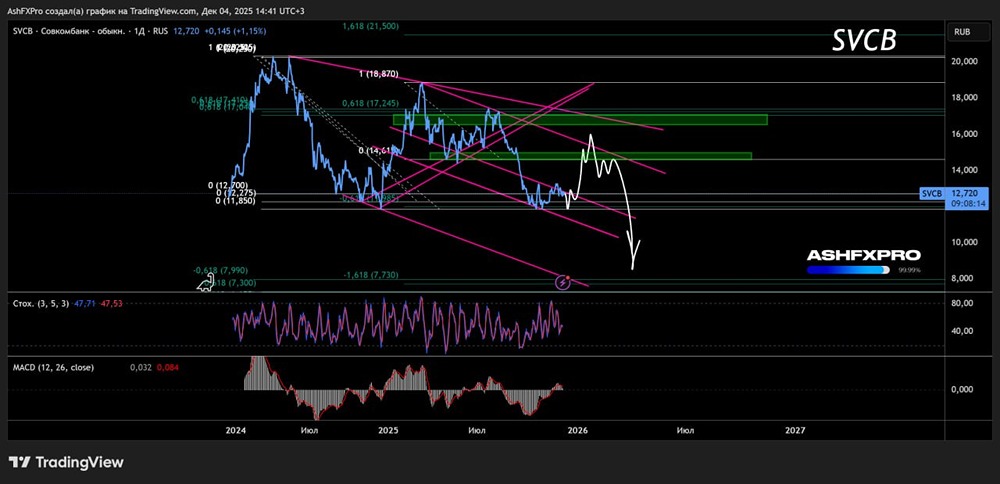
Task: Select the Стох. (3, 5, 3) indicator legend
Action: (x=41, y=304)
